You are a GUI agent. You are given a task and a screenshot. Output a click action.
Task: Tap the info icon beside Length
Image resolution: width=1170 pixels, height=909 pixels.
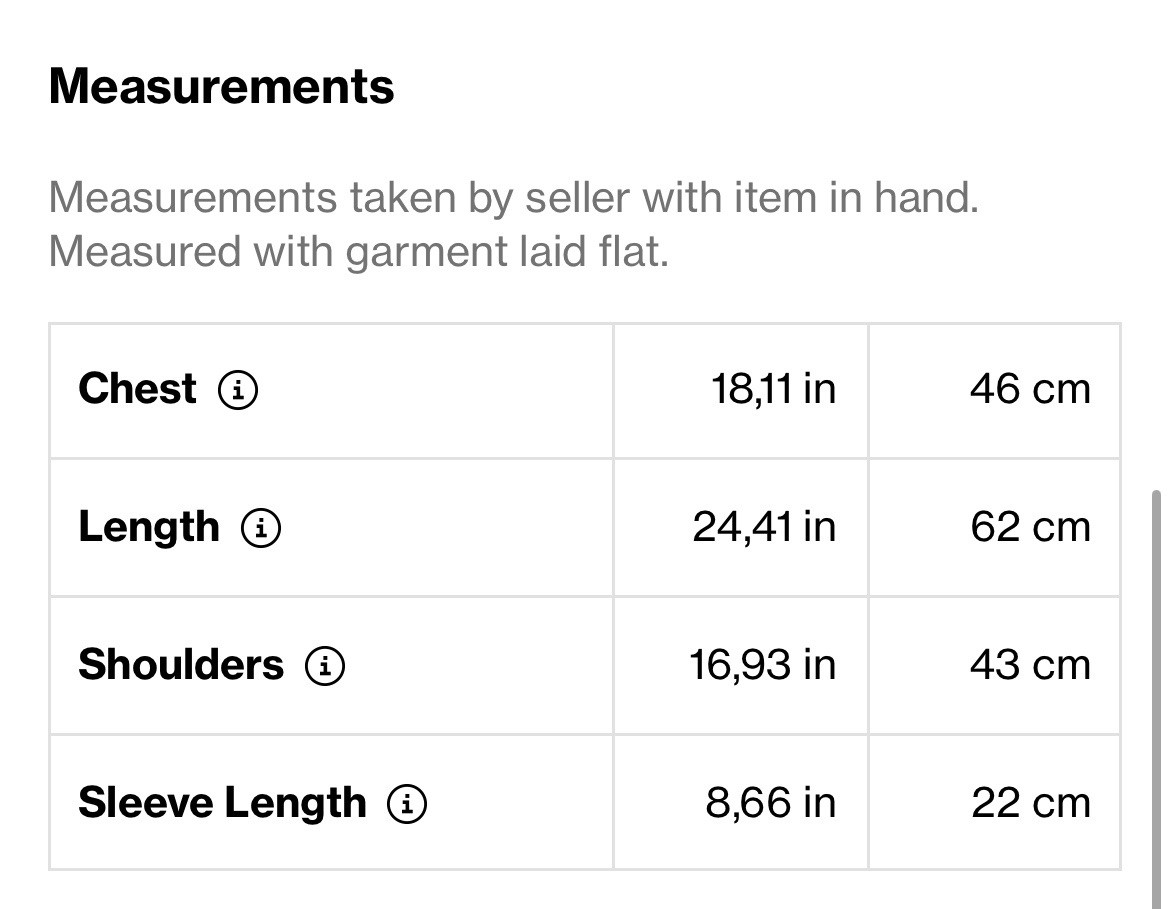[261, 528]
